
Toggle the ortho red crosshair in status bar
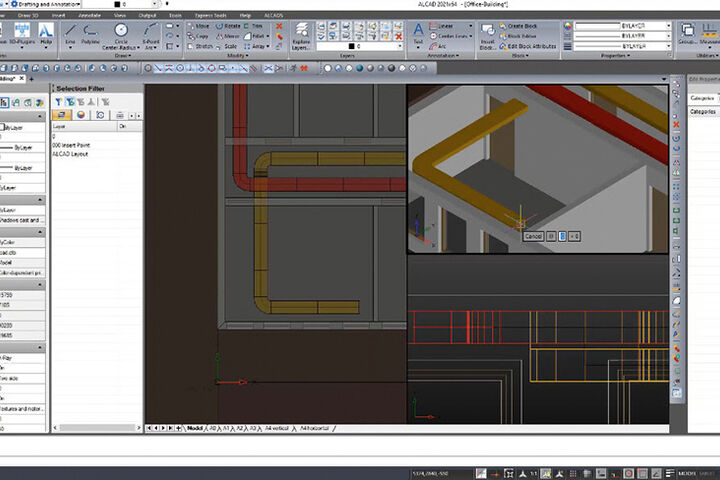[495, 474]
